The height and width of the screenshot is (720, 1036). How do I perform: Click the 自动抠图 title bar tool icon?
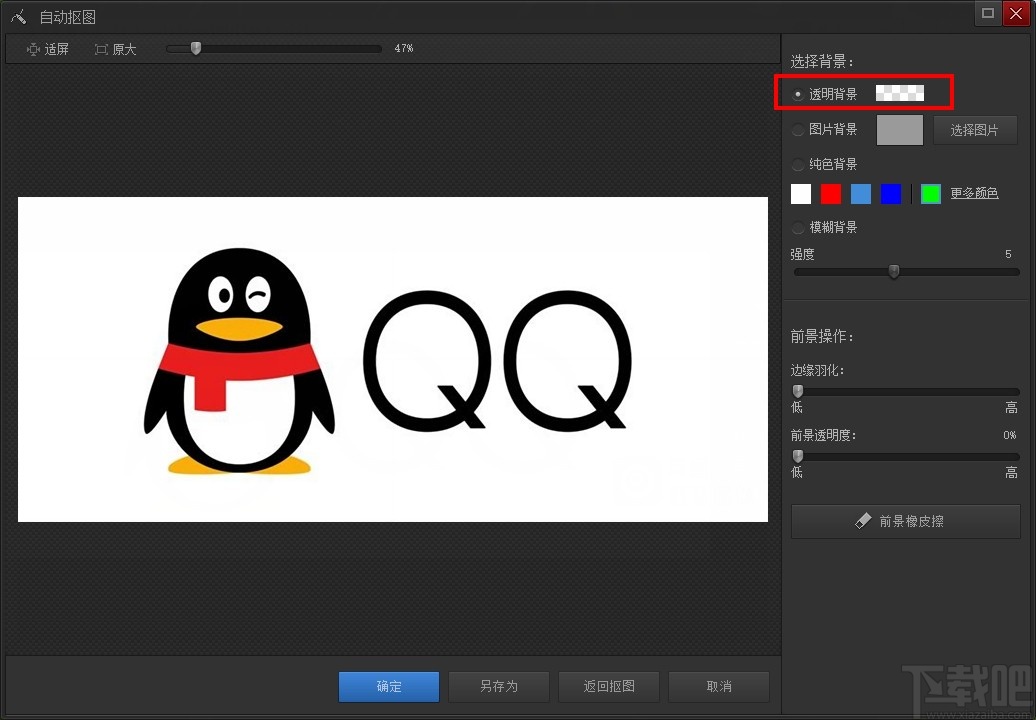pyautogui.click(x=18, y=17)
